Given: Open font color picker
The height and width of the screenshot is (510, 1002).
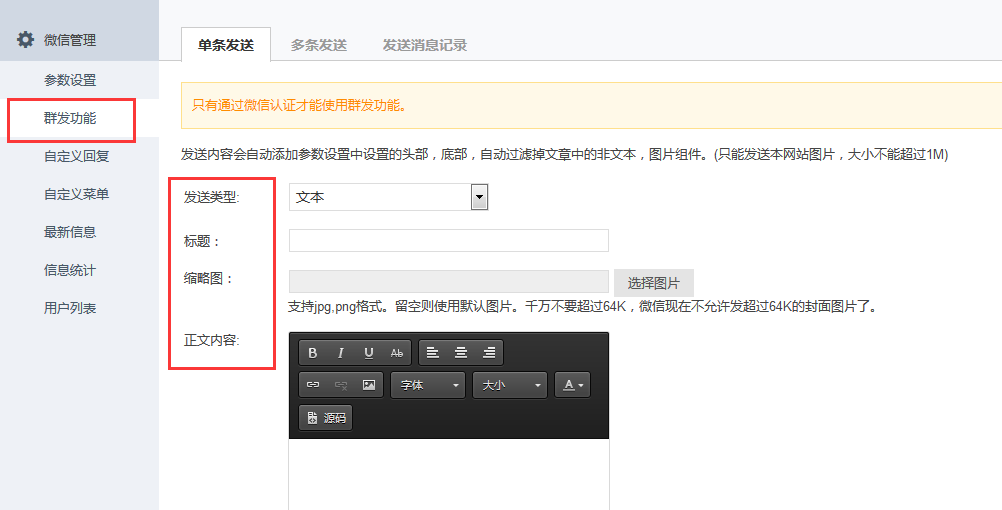Looking at the screenshot, I should click(x=573, y=385).
